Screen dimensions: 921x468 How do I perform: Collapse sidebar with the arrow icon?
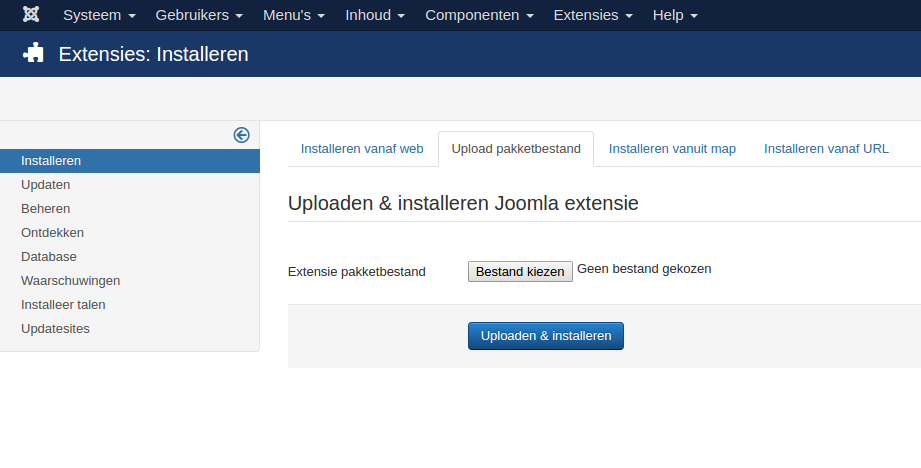[241, 135]
